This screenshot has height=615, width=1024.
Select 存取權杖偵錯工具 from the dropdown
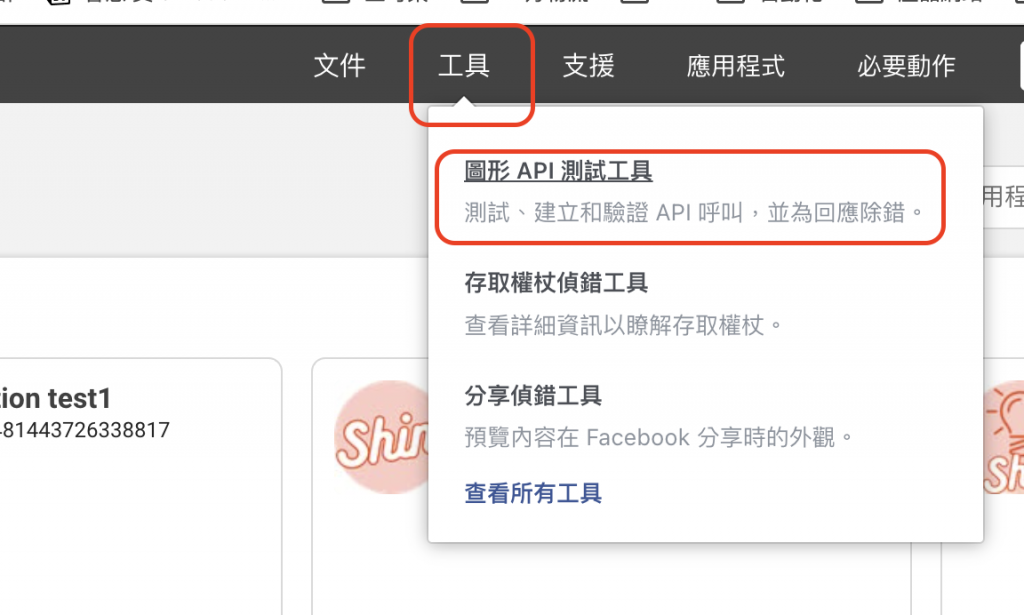pos(556,283)
